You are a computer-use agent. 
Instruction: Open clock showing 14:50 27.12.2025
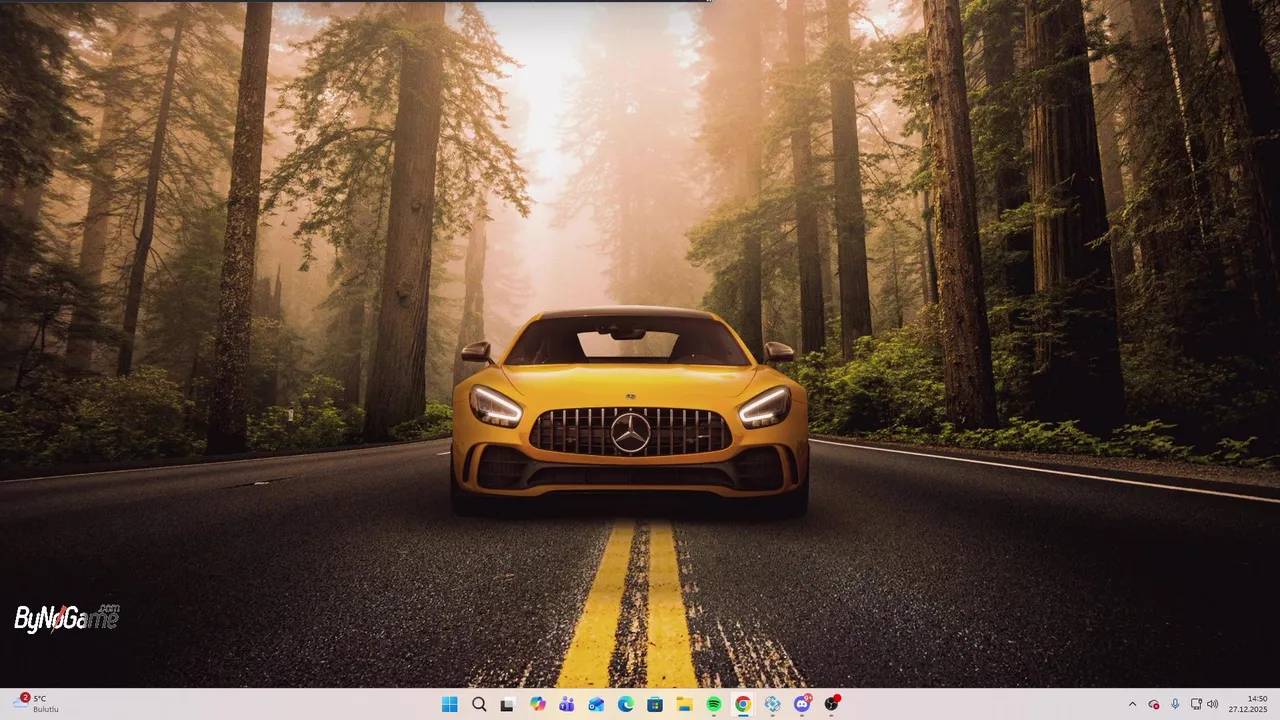coord(1248,704)
